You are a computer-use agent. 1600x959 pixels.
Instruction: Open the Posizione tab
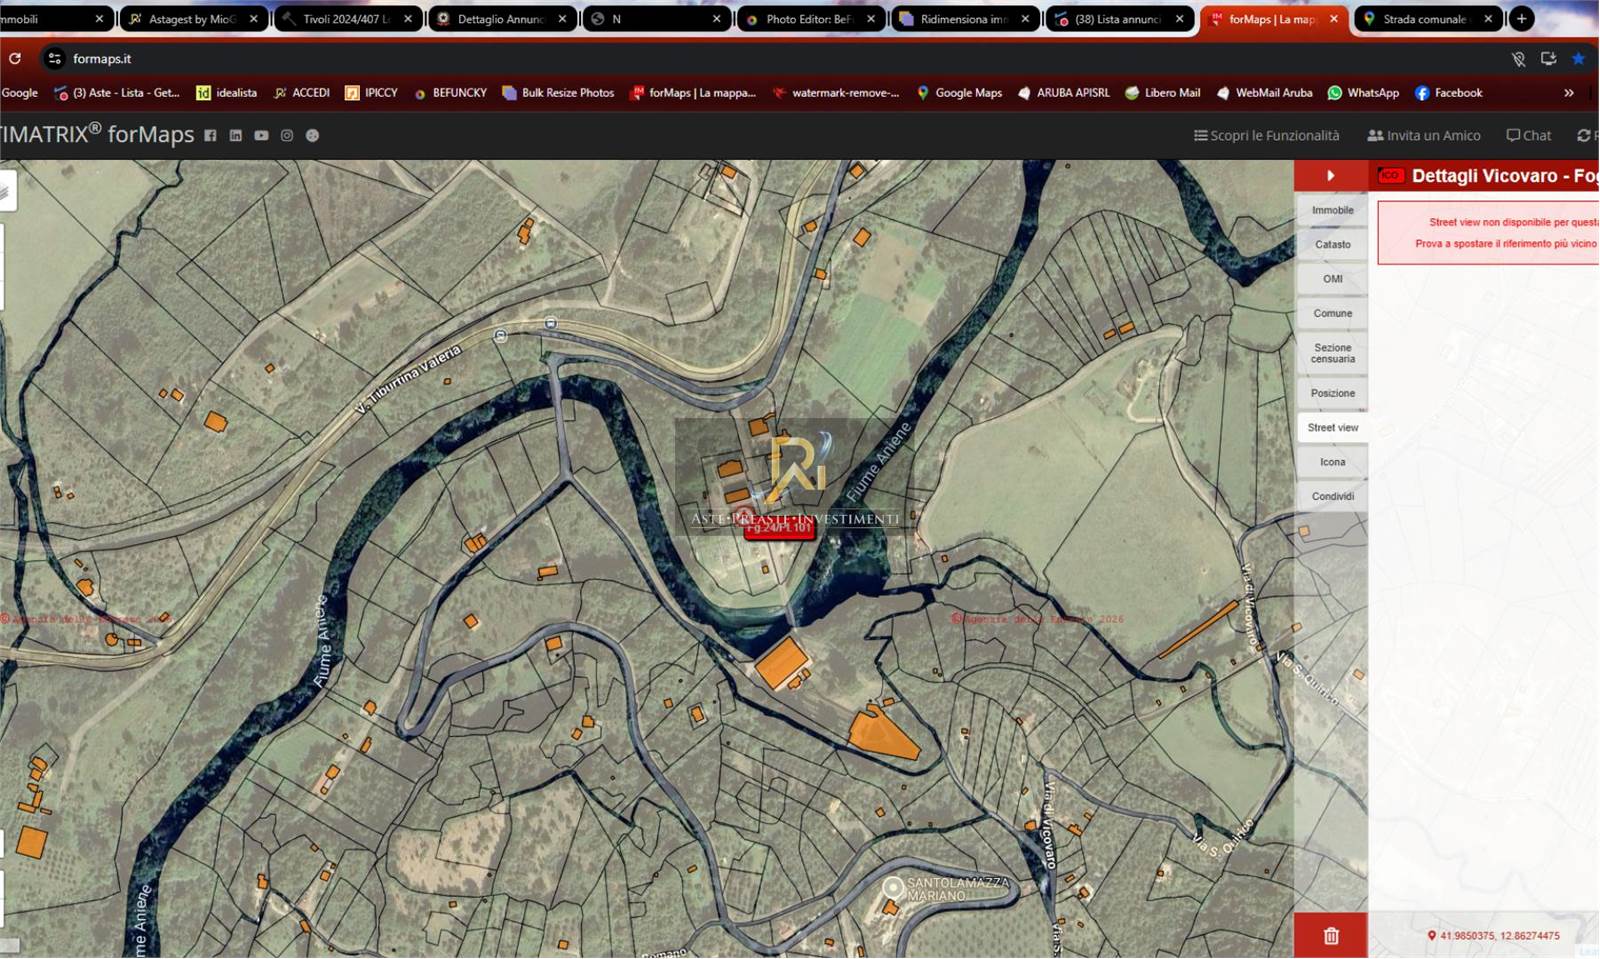1332,393
